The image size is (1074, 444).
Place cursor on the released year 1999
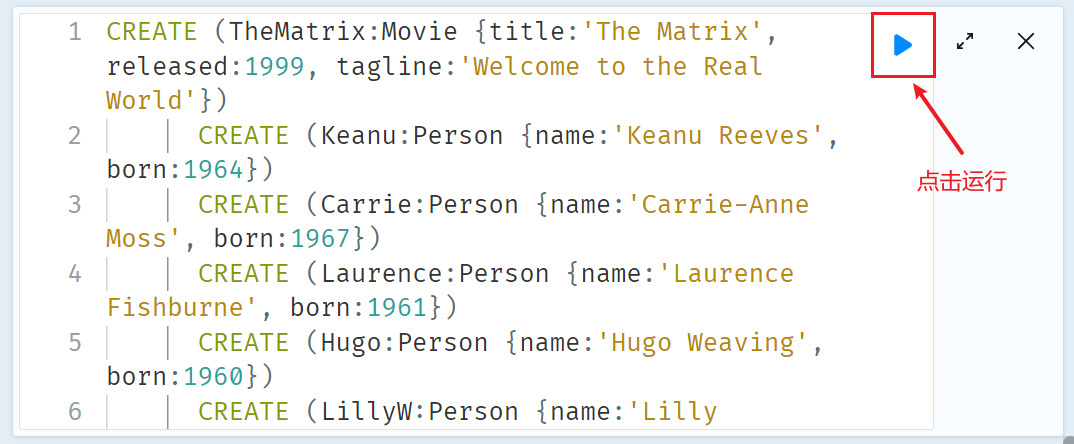[x=275, y=66]
